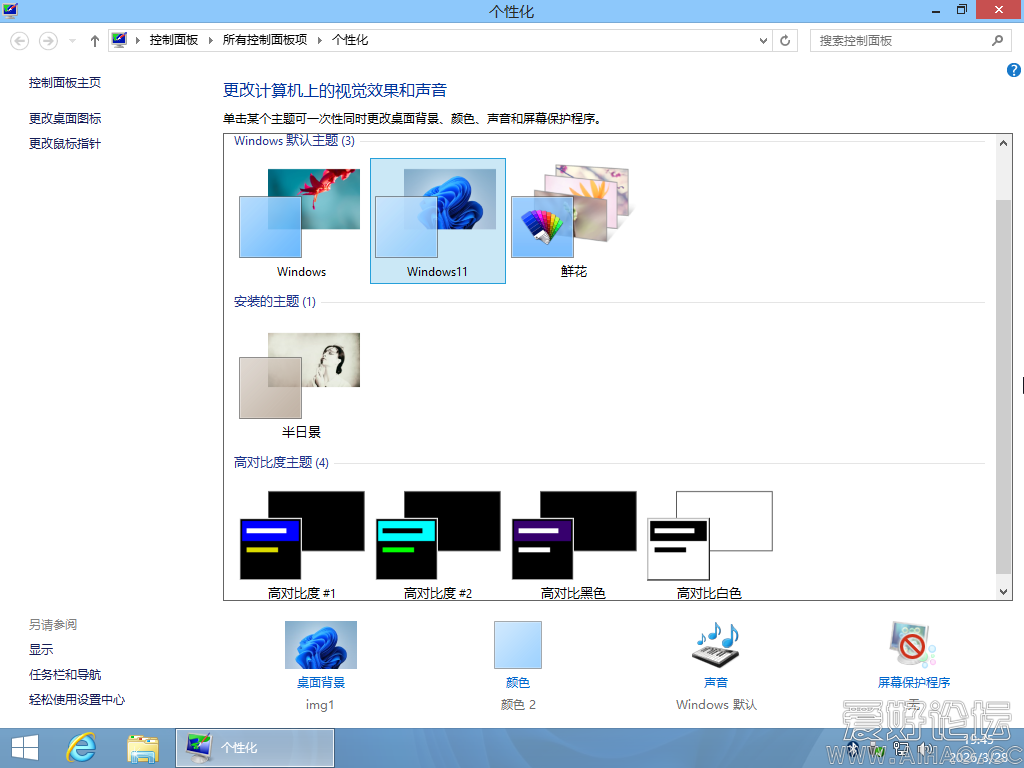
Task: Launch Internet Explorer from the taskbar
Action: [82, 748]
